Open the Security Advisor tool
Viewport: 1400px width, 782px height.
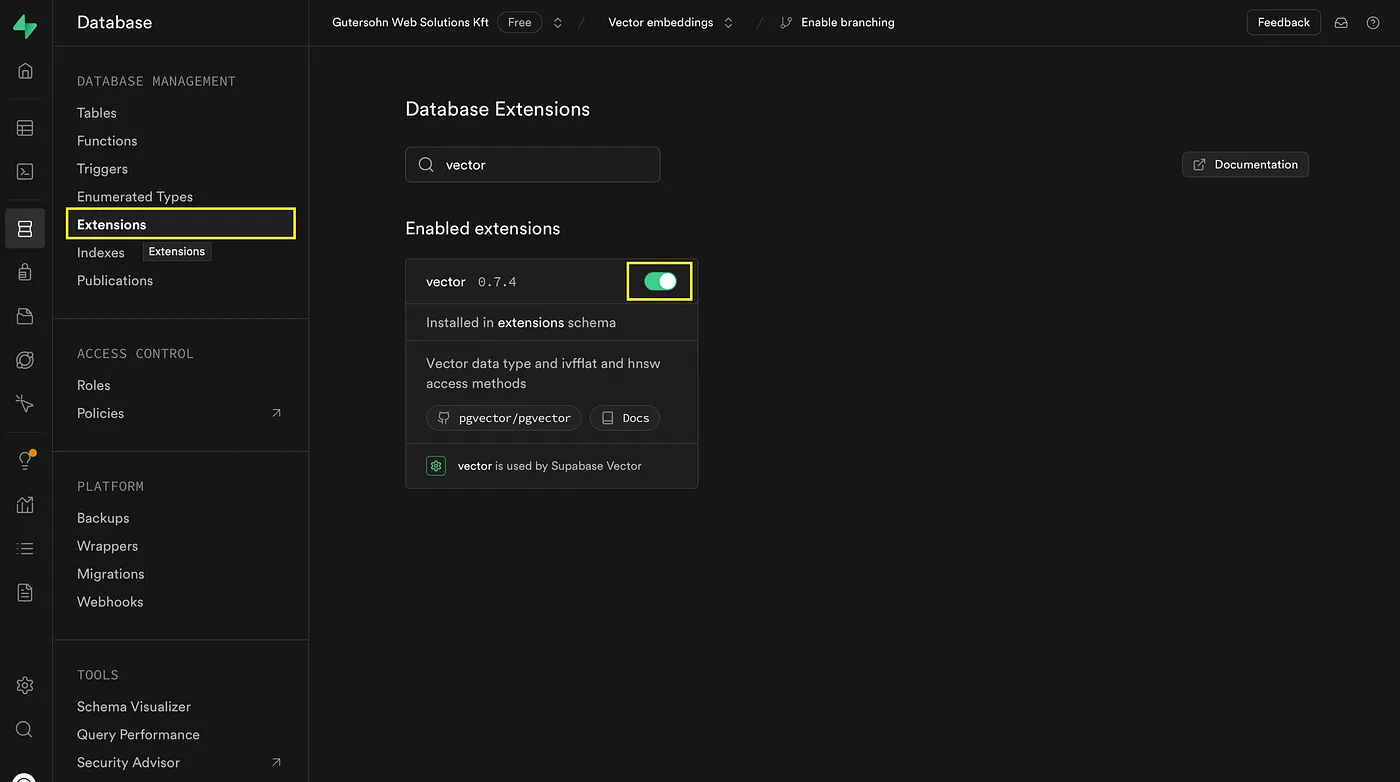tap(129, 762)
